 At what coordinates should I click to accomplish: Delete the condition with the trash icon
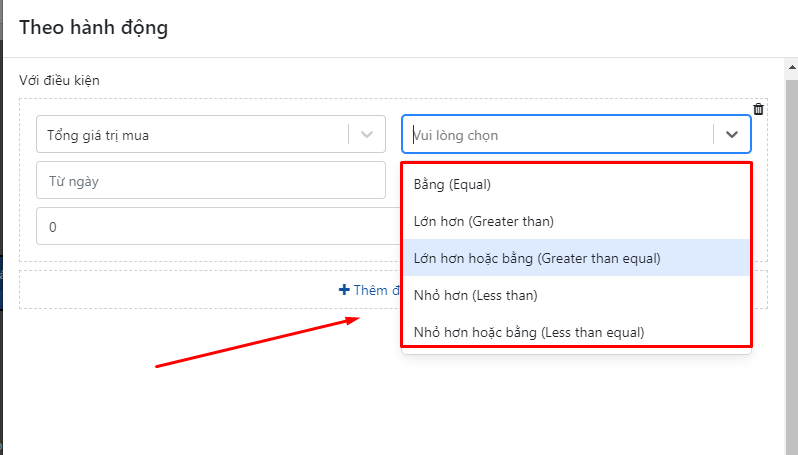point(758,109)
